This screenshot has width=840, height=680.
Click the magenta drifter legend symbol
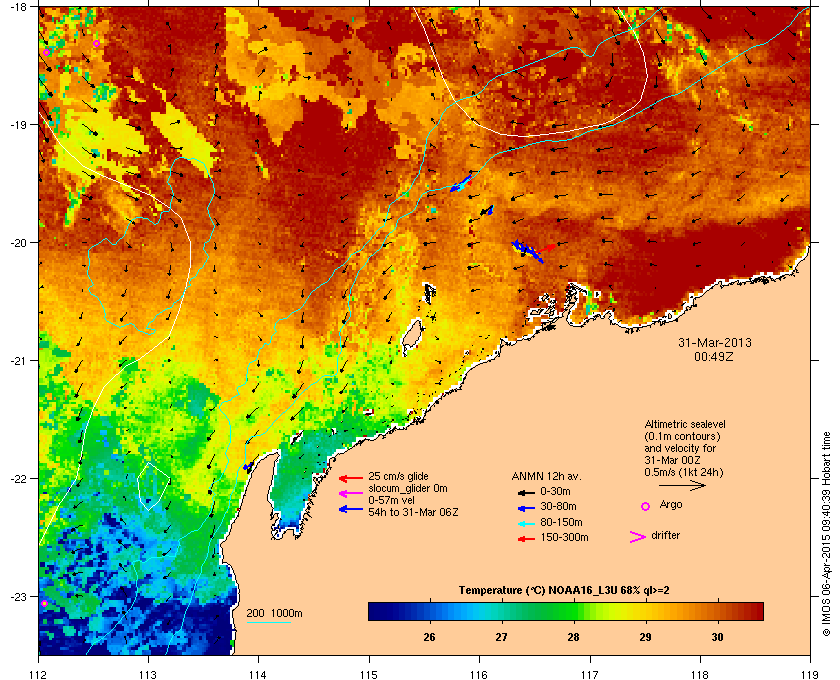(x=638, y=537)
